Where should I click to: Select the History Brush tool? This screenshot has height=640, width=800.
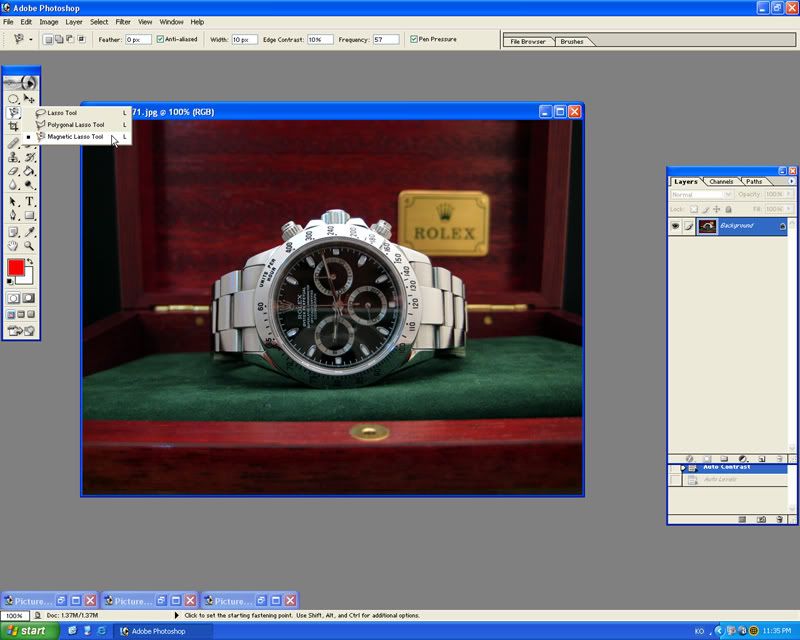point(29,157)
